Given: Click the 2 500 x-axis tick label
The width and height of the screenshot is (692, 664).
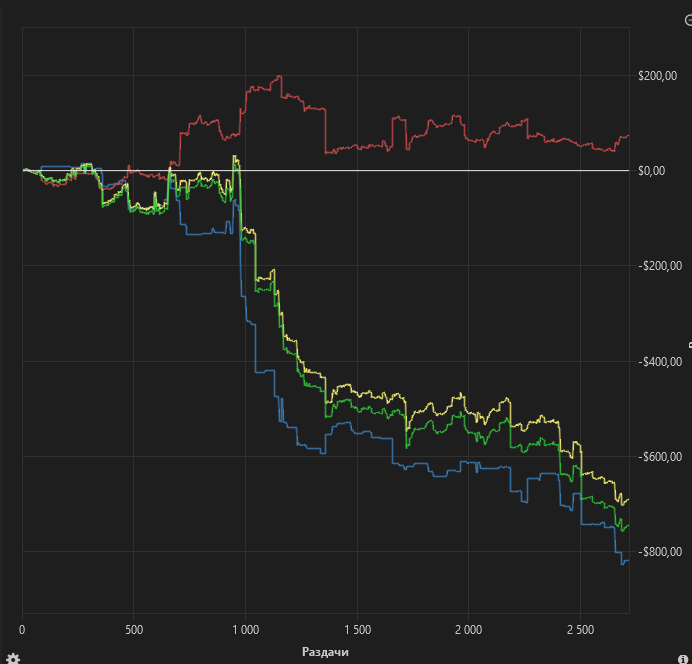Looking at the screenshot, I should [x=580, y=631].
